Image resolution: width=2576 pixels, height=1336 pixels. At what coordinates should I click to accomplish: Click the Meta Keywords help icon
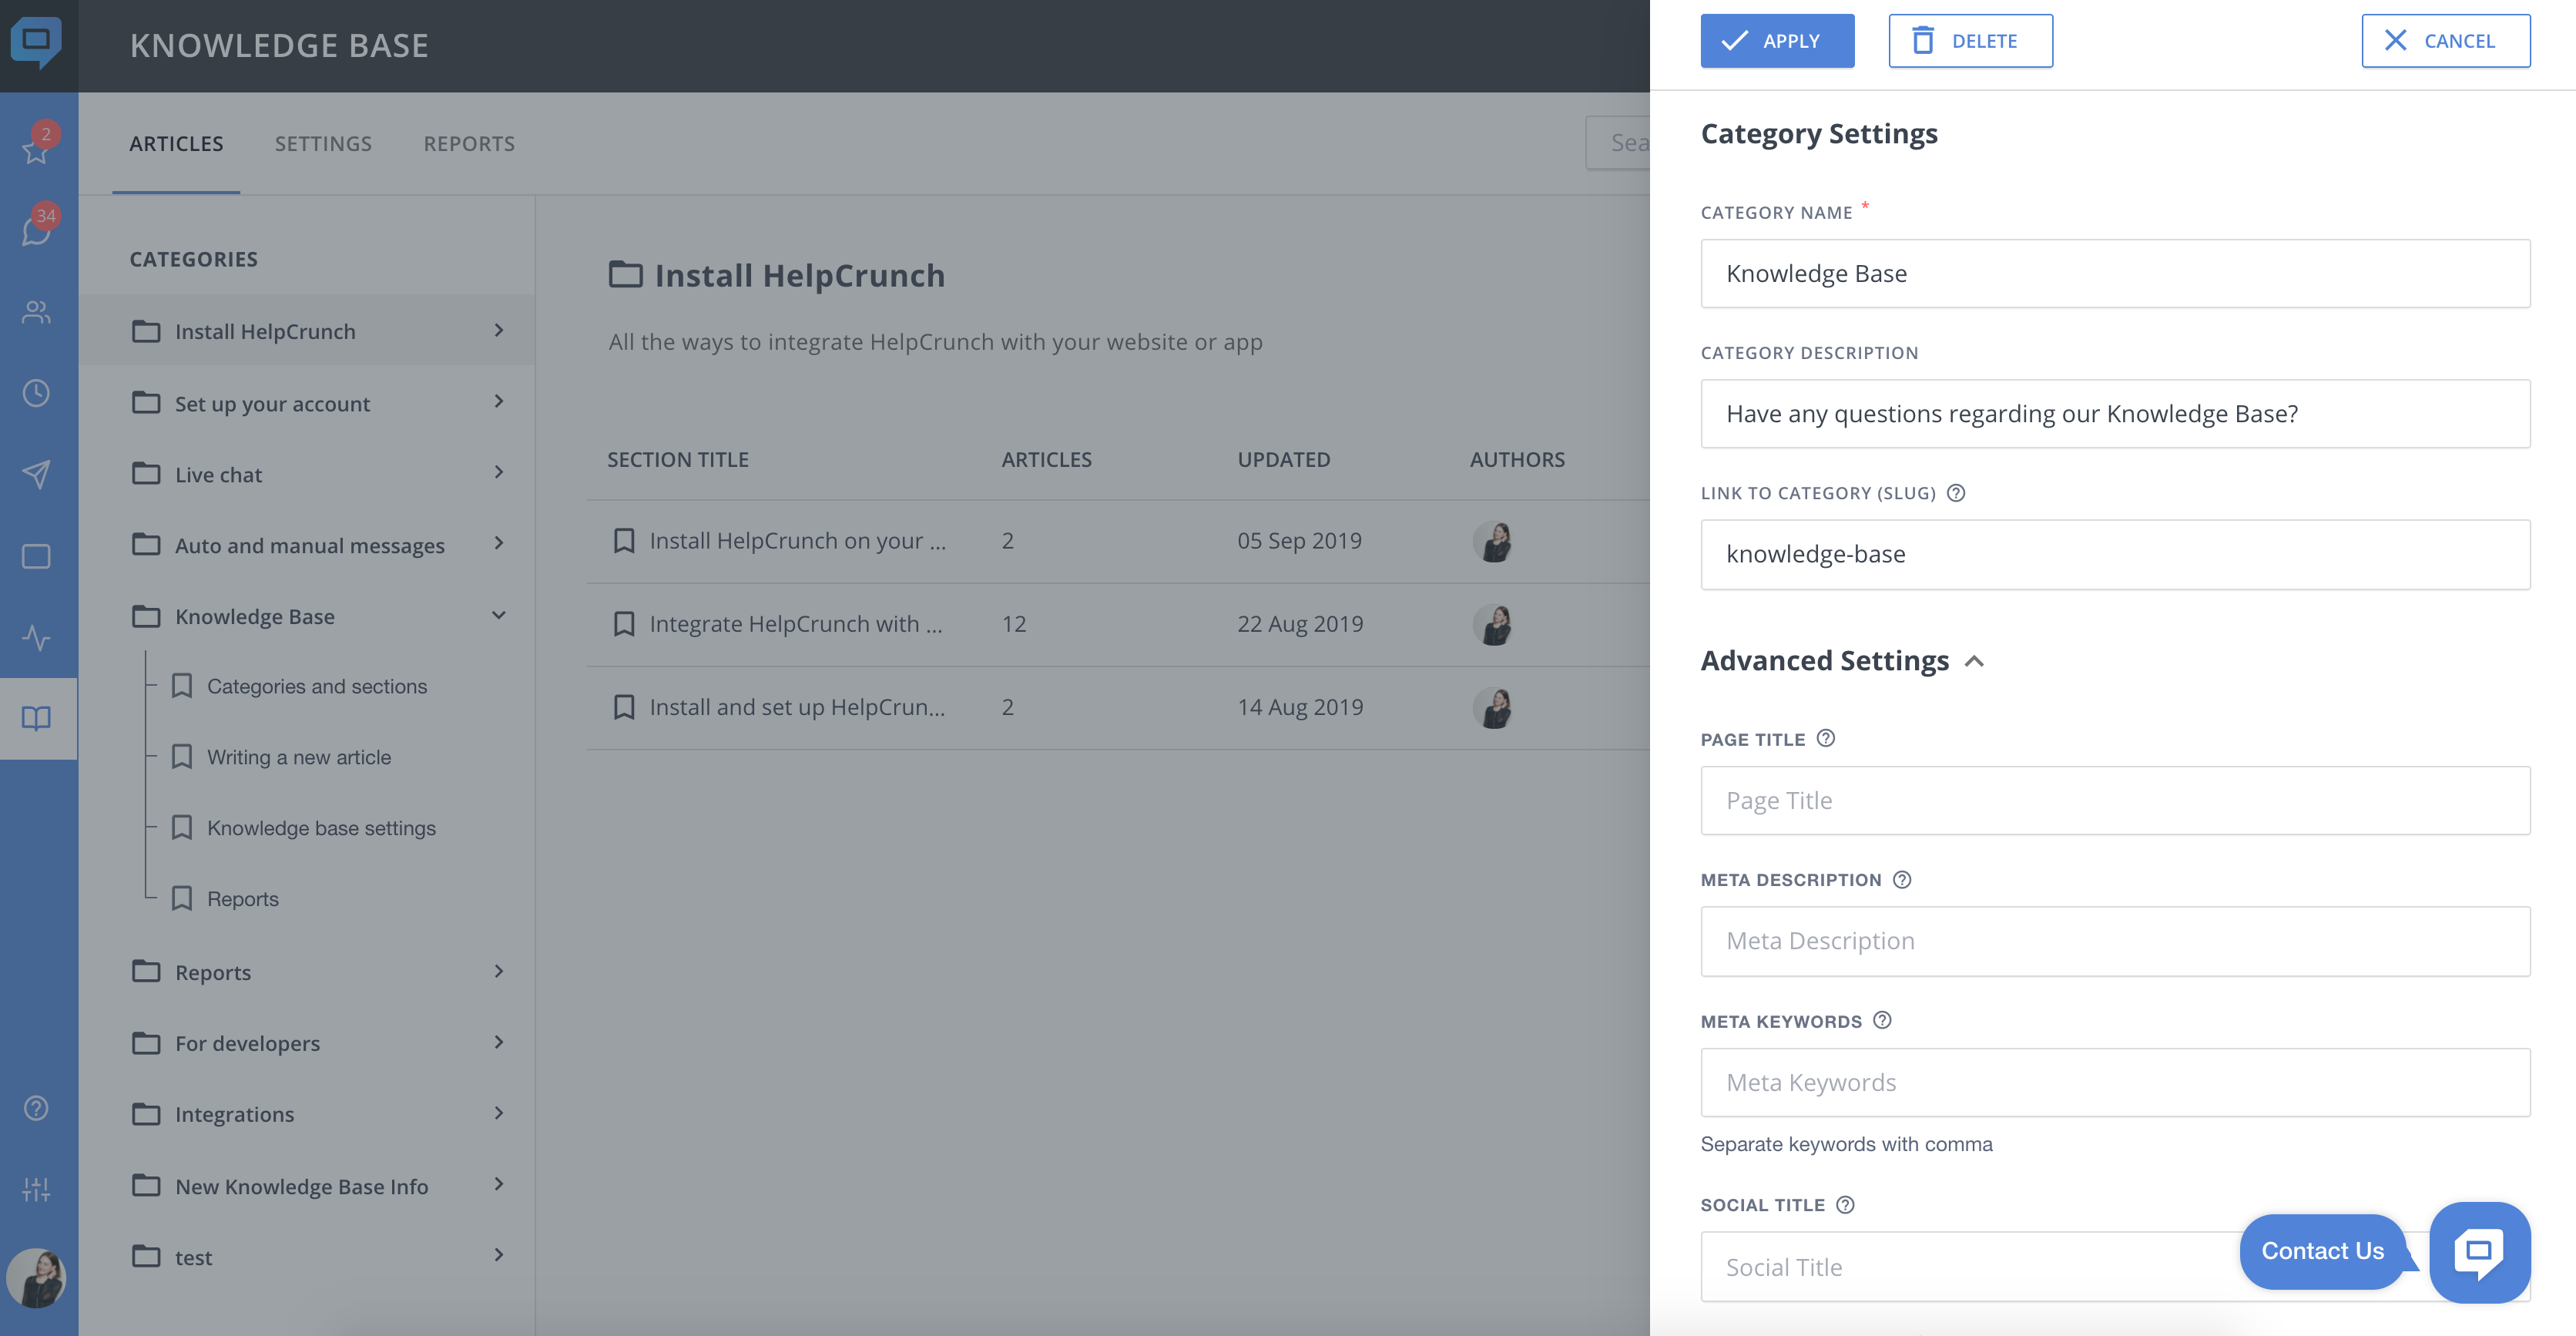coord(1882,1020)
